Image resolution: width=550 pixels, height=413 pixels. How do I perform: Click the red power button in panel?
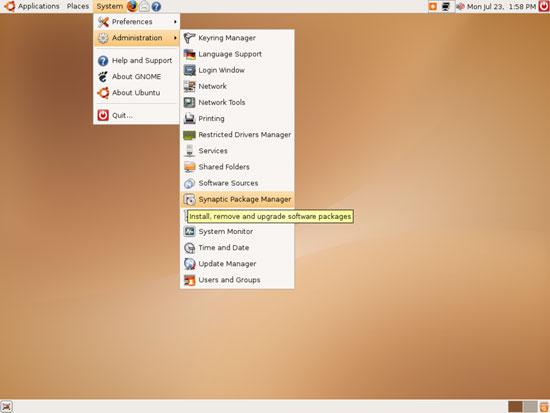pos(544,6)
